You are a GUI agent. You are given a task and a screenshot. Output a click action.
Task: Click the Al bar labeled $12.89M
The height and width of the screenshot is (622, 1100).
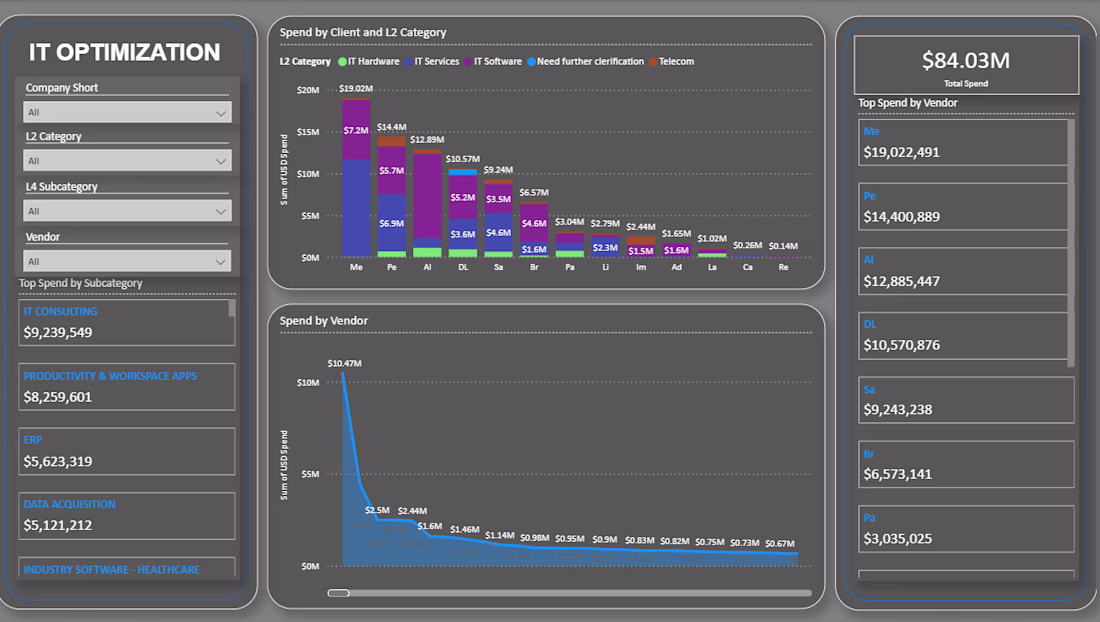tap(427, 203)
